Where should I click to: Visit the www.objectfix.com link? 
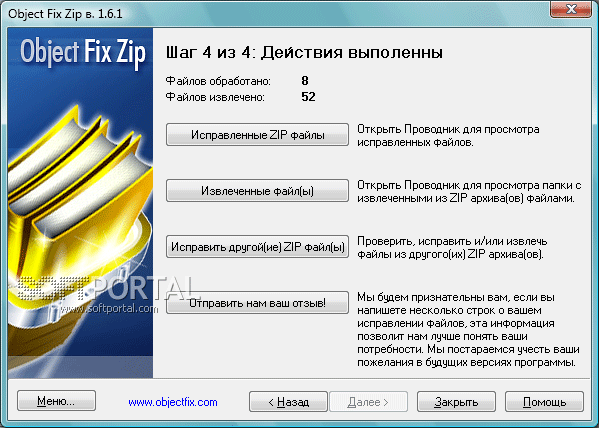tap(173, 402)
